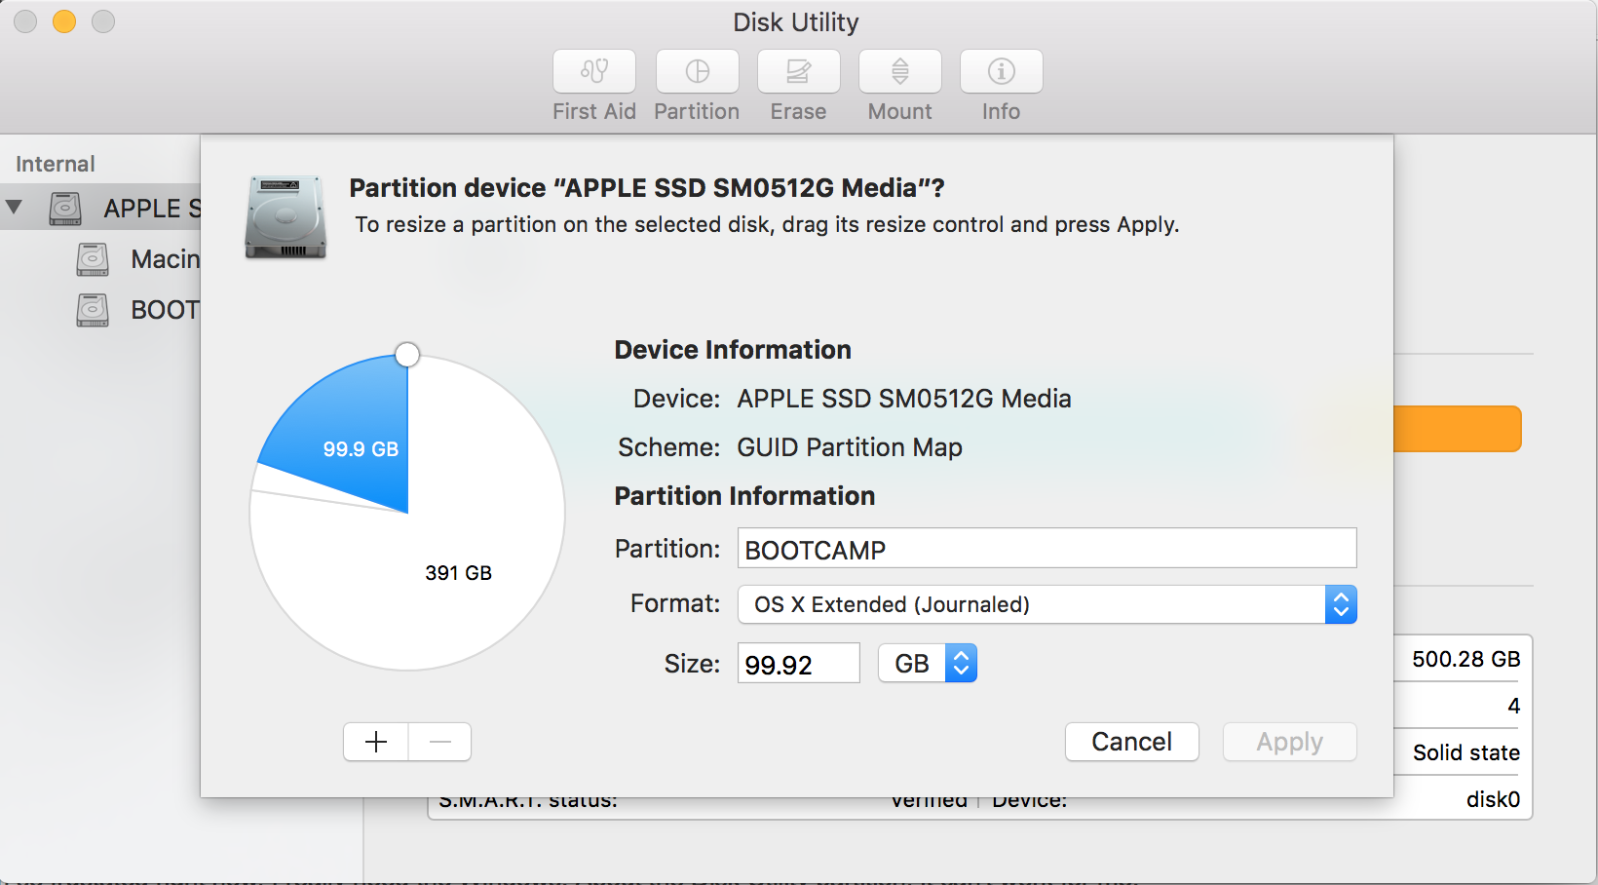Click the Apply button
Image resolution: width=1598 pixels, height=885 pixels.
(x=1289, y=742)
